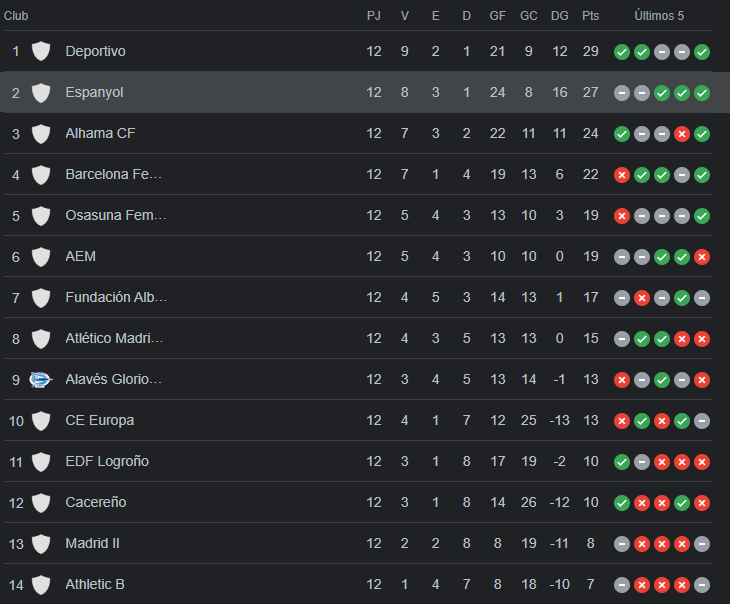Click the DG column header
Viewport: 730px width, 604px height.
[x=560, y=16]
